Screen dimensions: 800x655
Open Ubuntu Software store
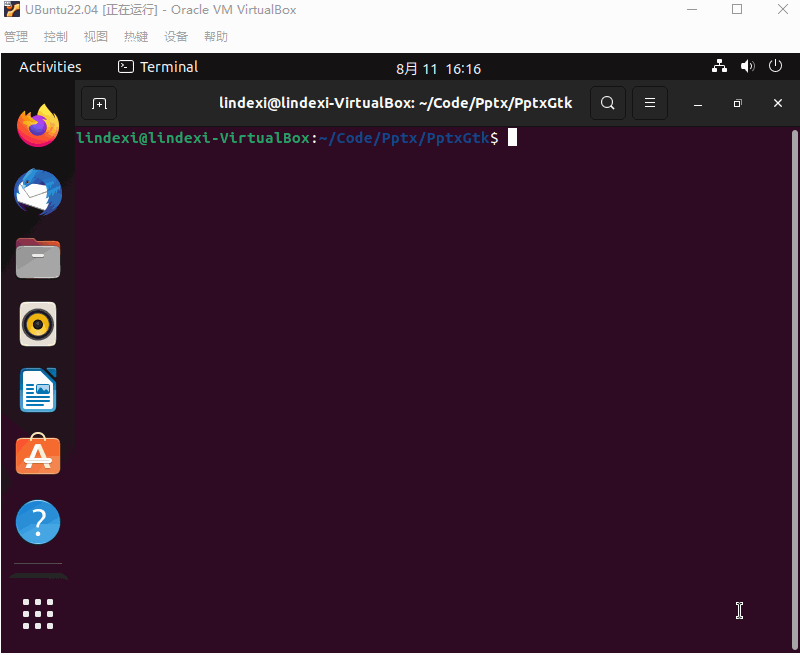pyautogui.click(x=38, y=454)
